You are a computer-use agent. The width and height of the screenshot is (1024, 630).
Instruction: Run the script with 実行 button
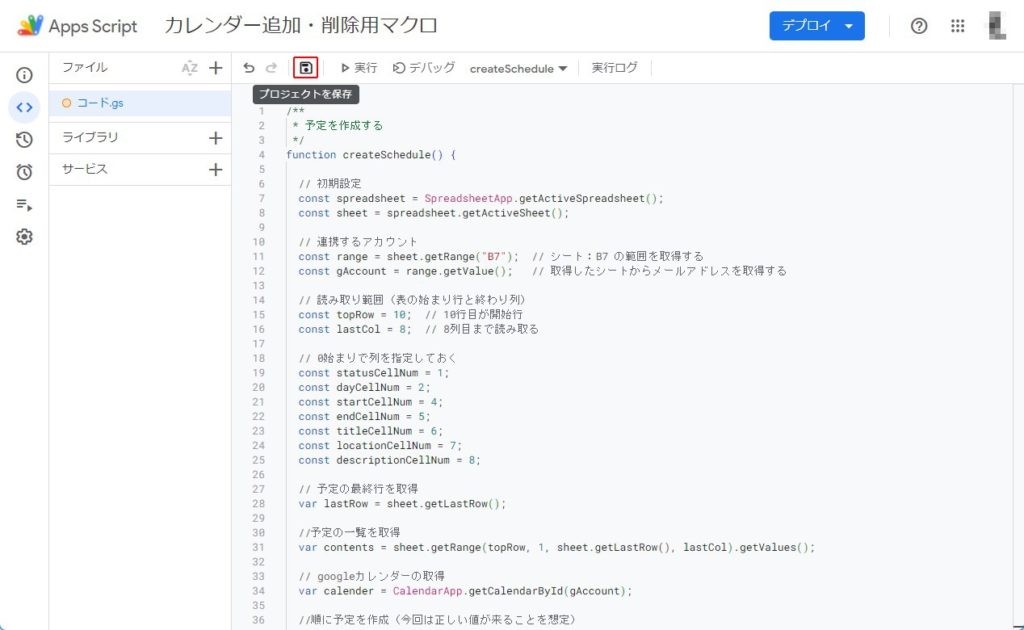[x=359, y=68]
